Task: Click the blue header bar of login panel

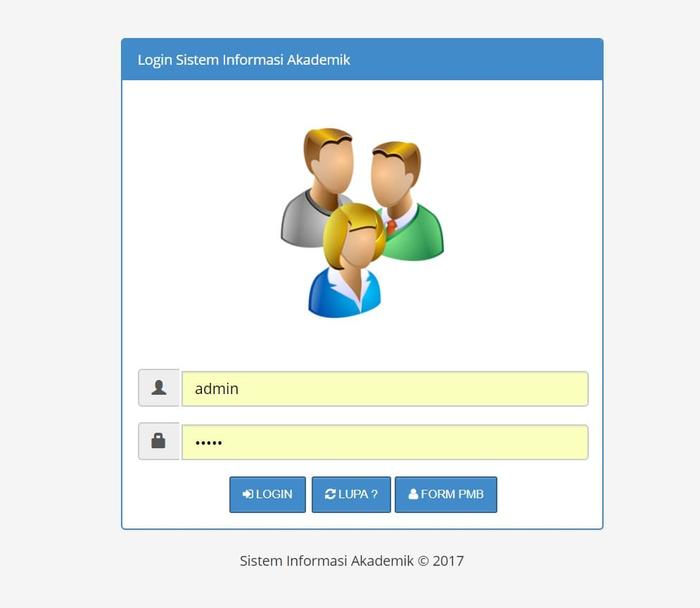Action: point(362,59)
